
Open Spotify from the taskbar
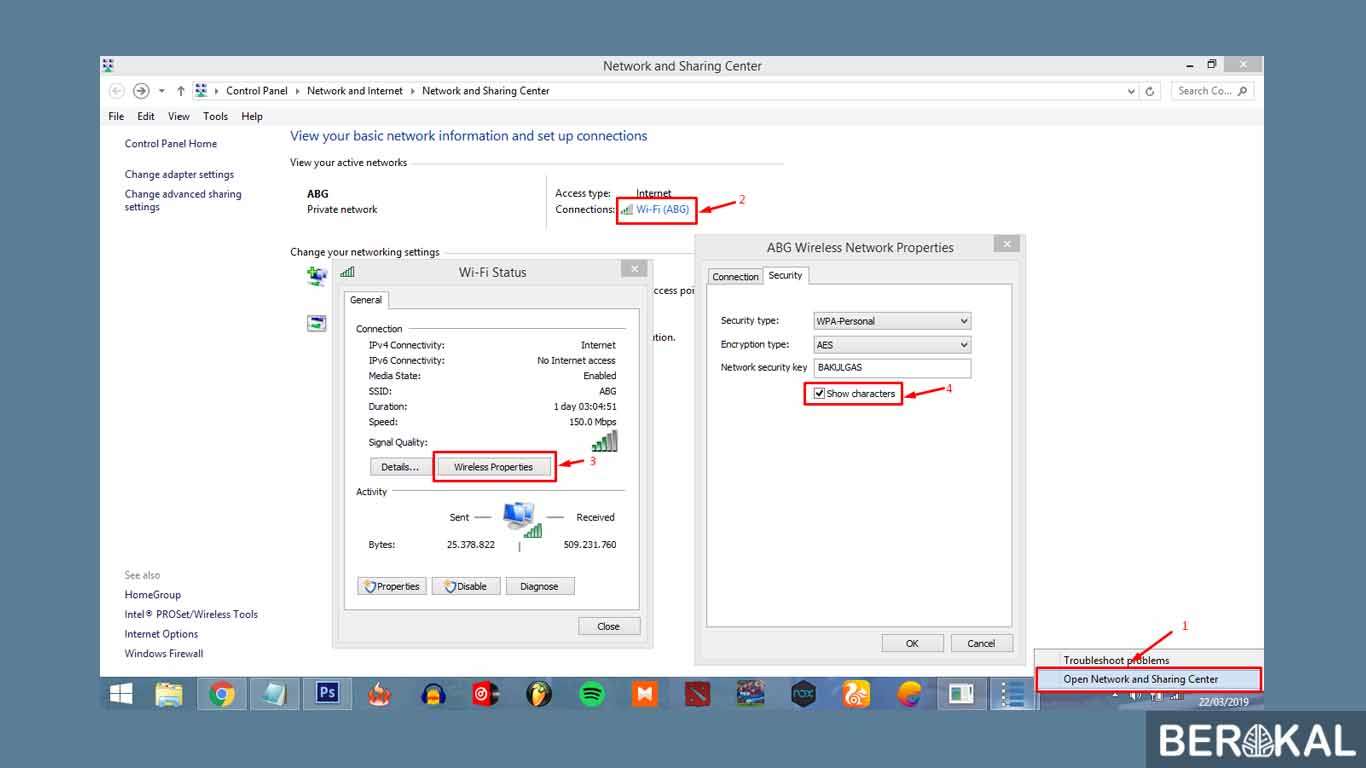tap(592, 694)
